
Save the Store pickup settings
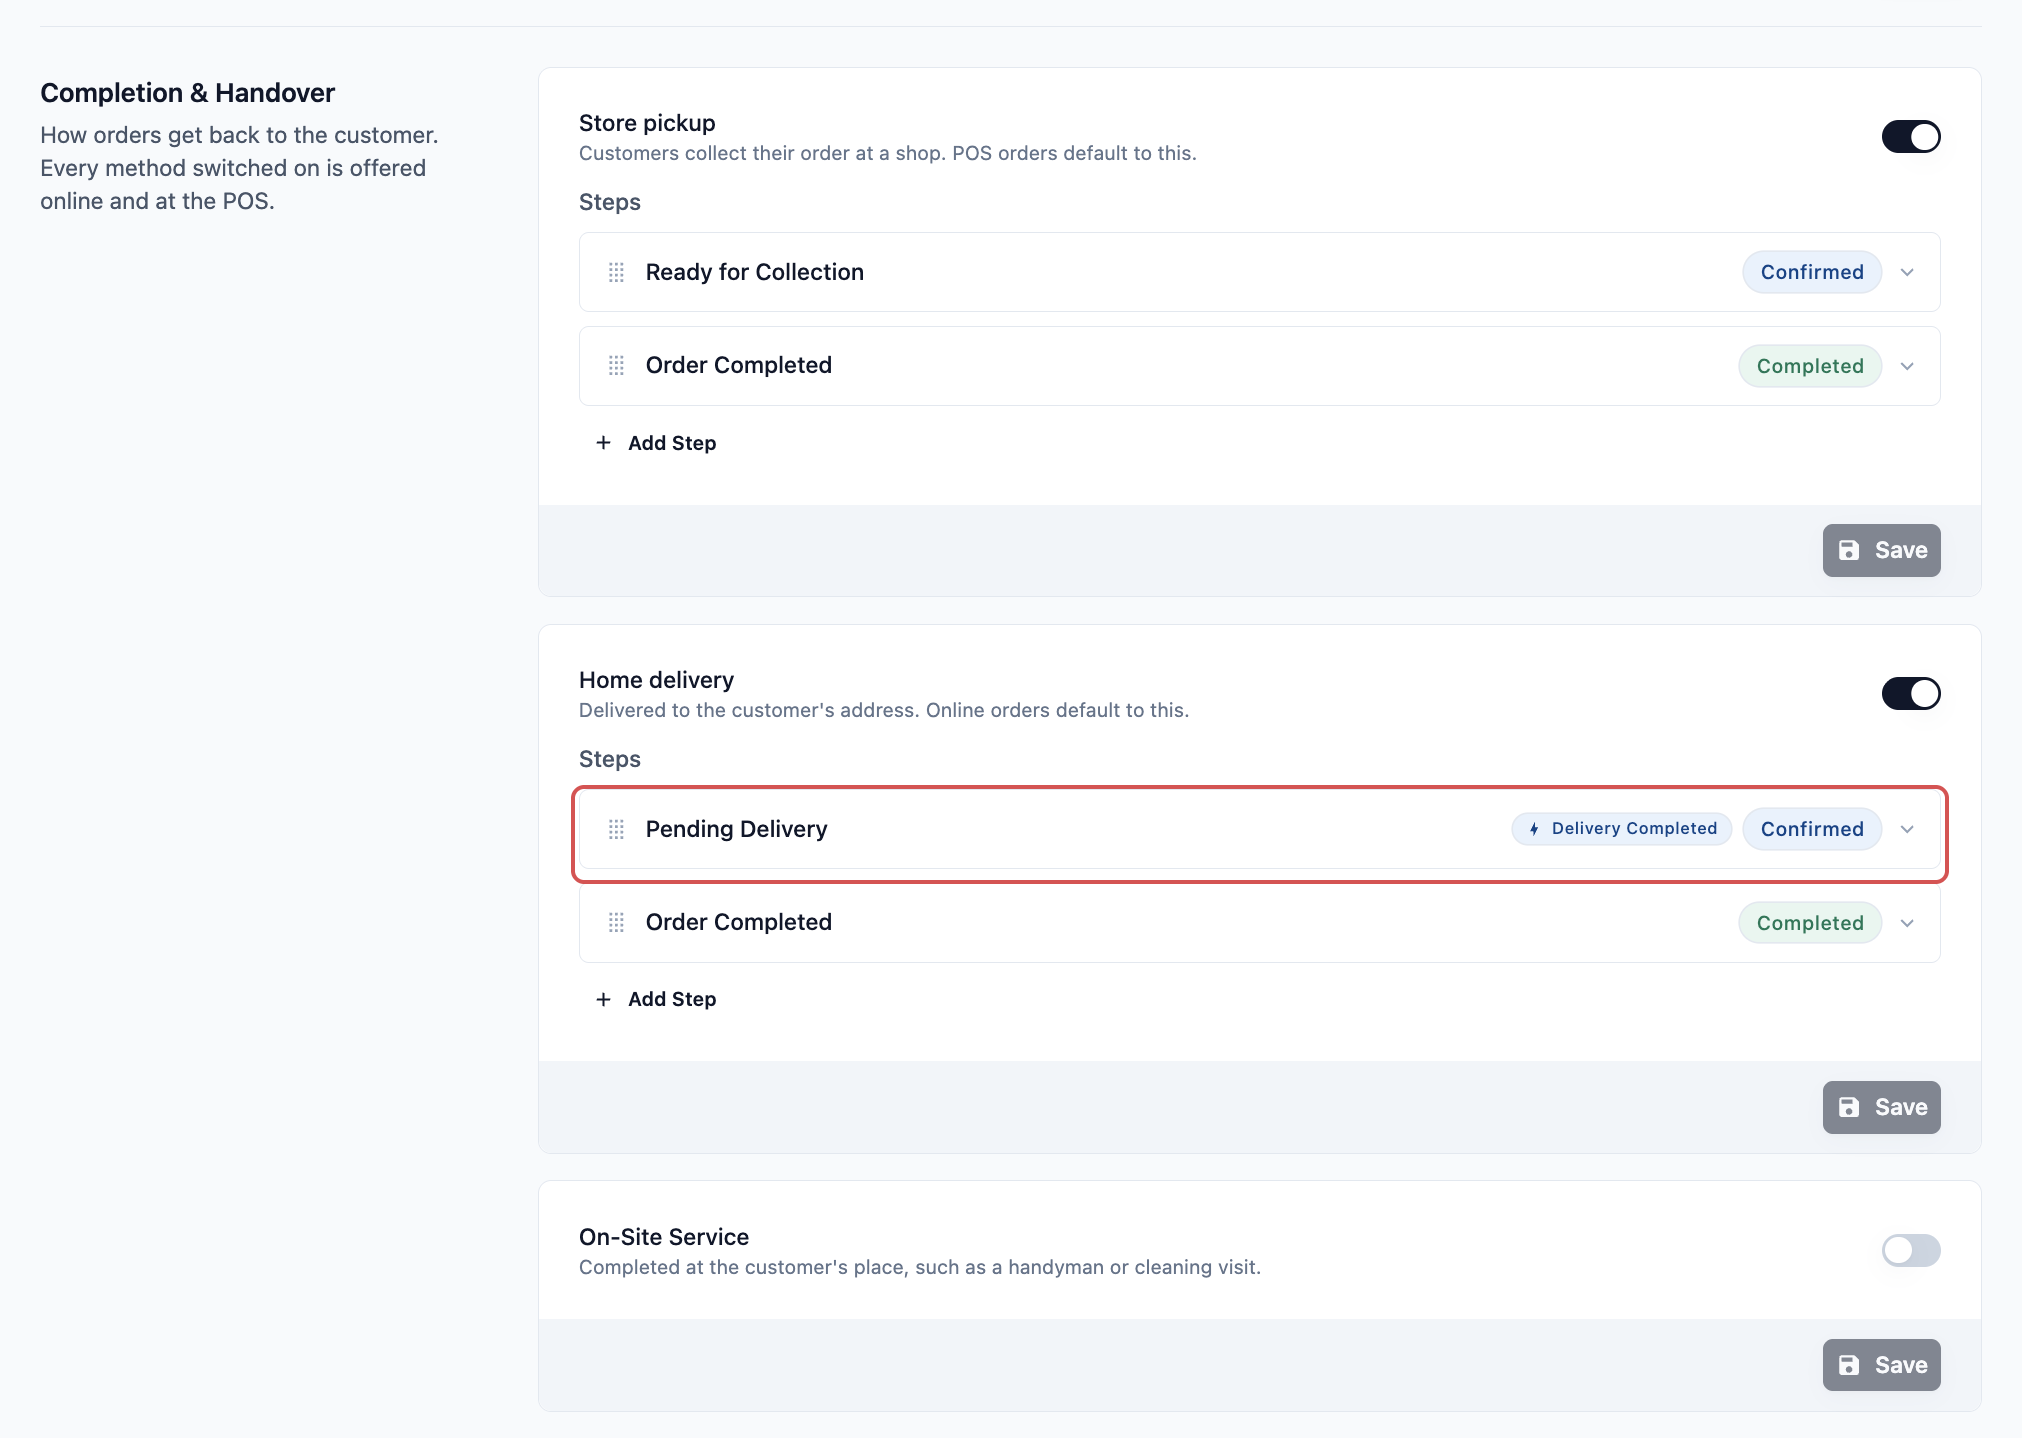tap(1881, 550)
